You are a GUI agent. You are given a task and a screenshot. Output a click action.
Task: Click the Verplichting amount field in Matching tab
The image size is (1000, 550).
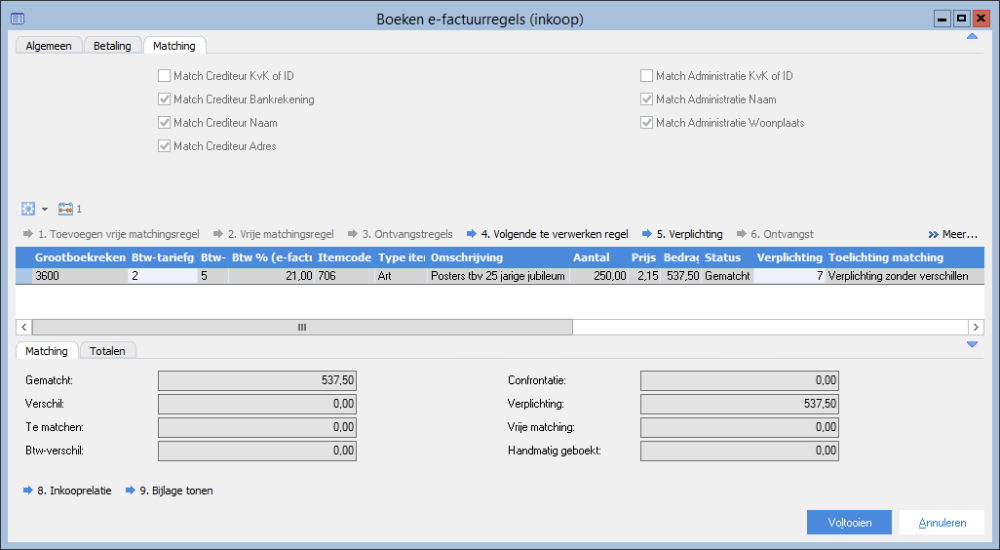point(739,404)
